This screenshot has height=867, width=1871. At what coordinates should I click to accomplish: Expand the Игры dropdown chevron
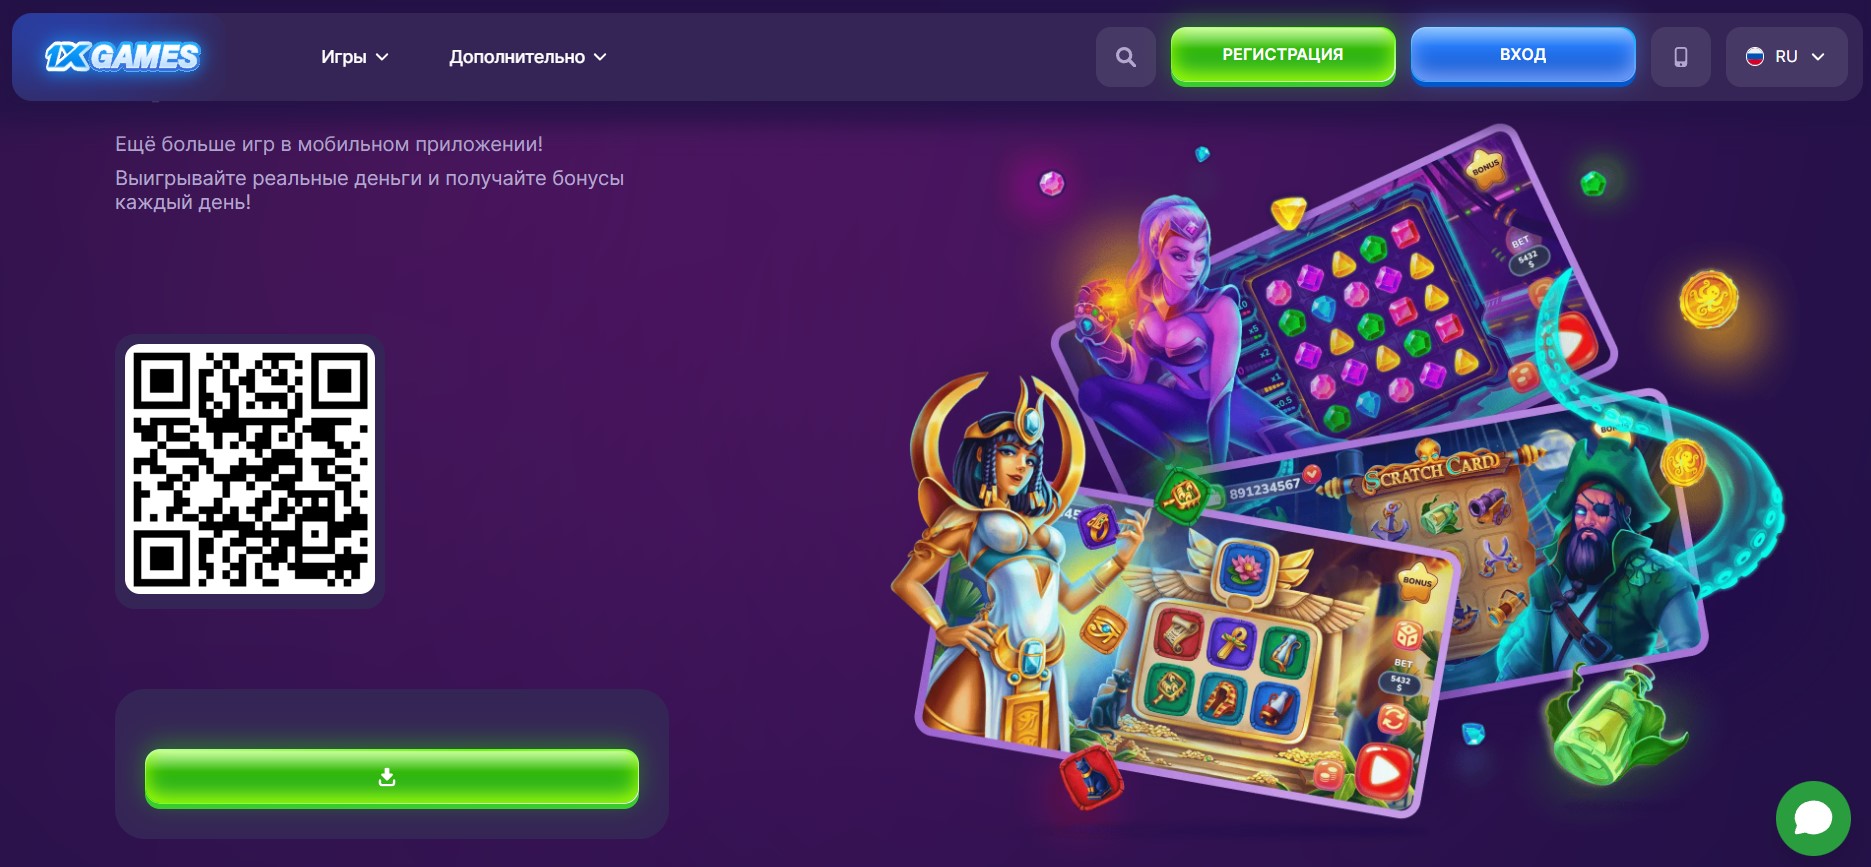(382, 58)
